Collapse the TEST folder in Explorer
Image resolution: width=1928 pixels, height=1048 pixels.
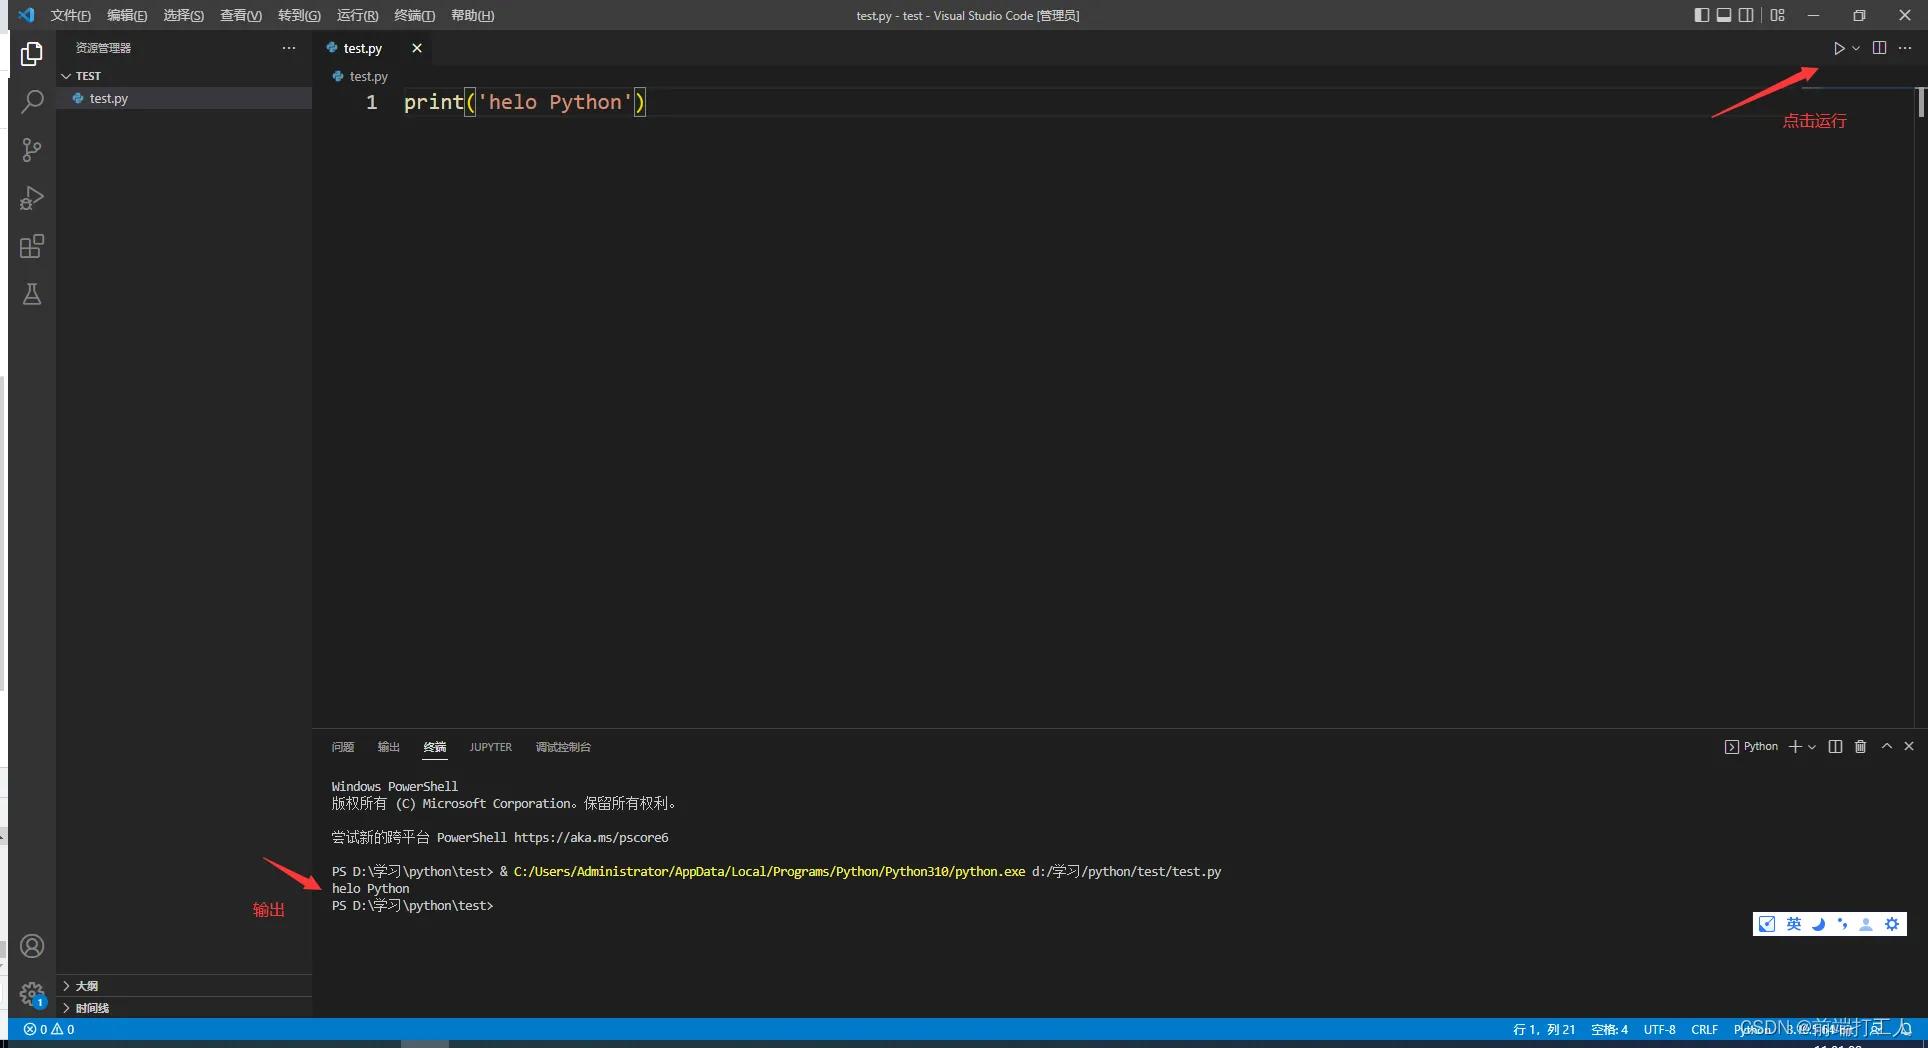point(67,75)
